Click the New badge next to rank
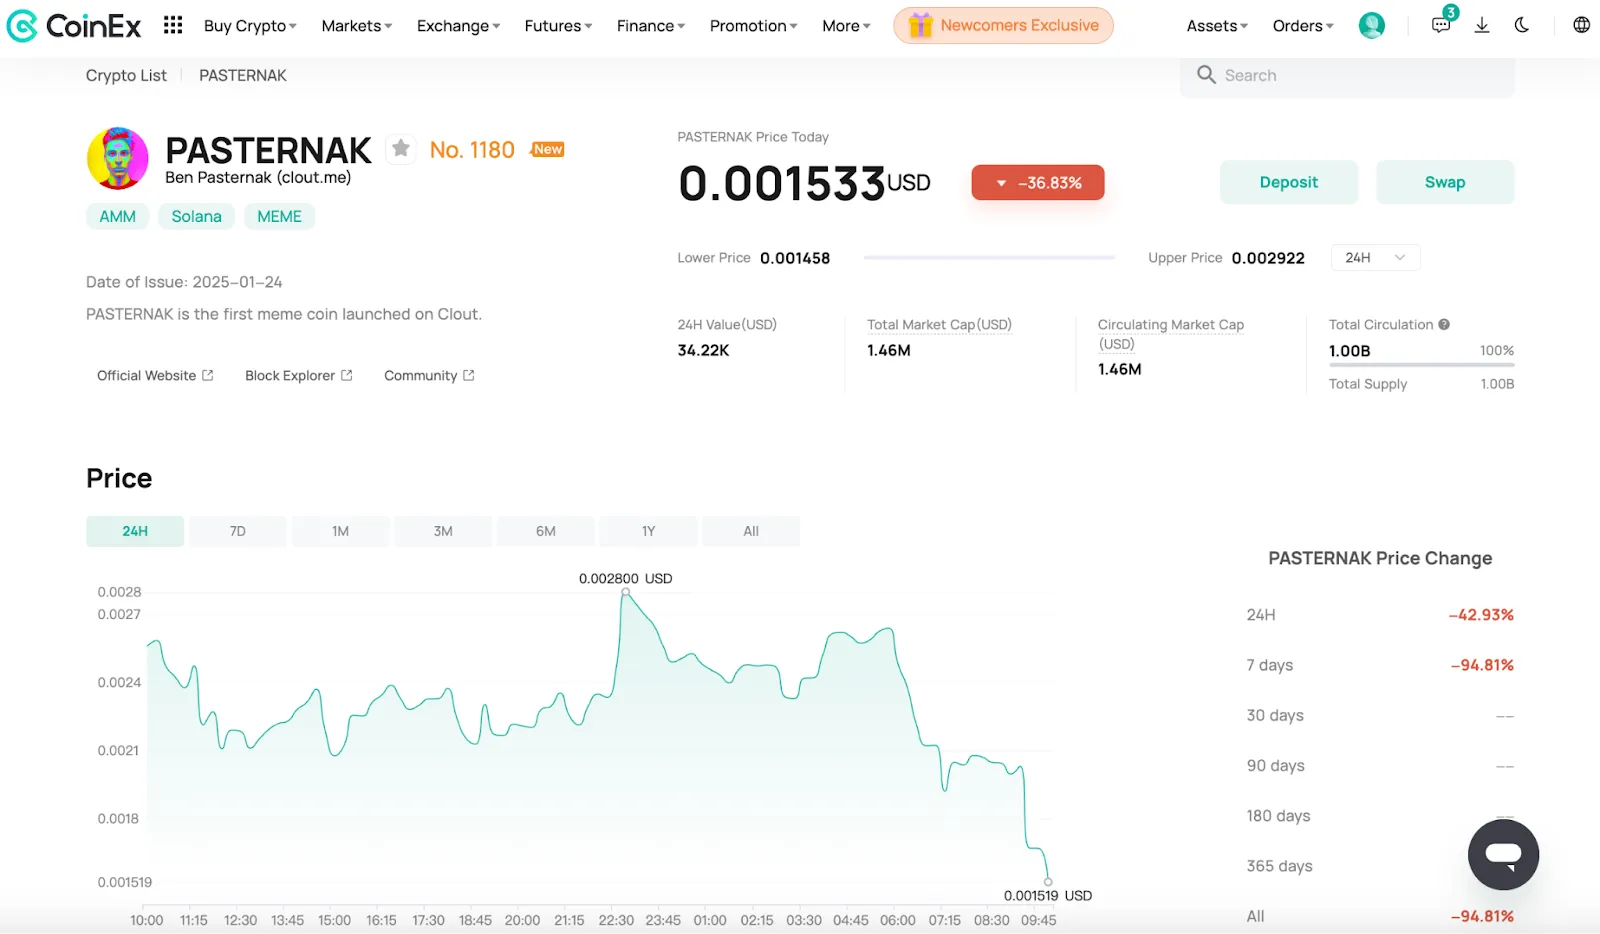Screen dimensions: 1600x934 pos(548,149)
